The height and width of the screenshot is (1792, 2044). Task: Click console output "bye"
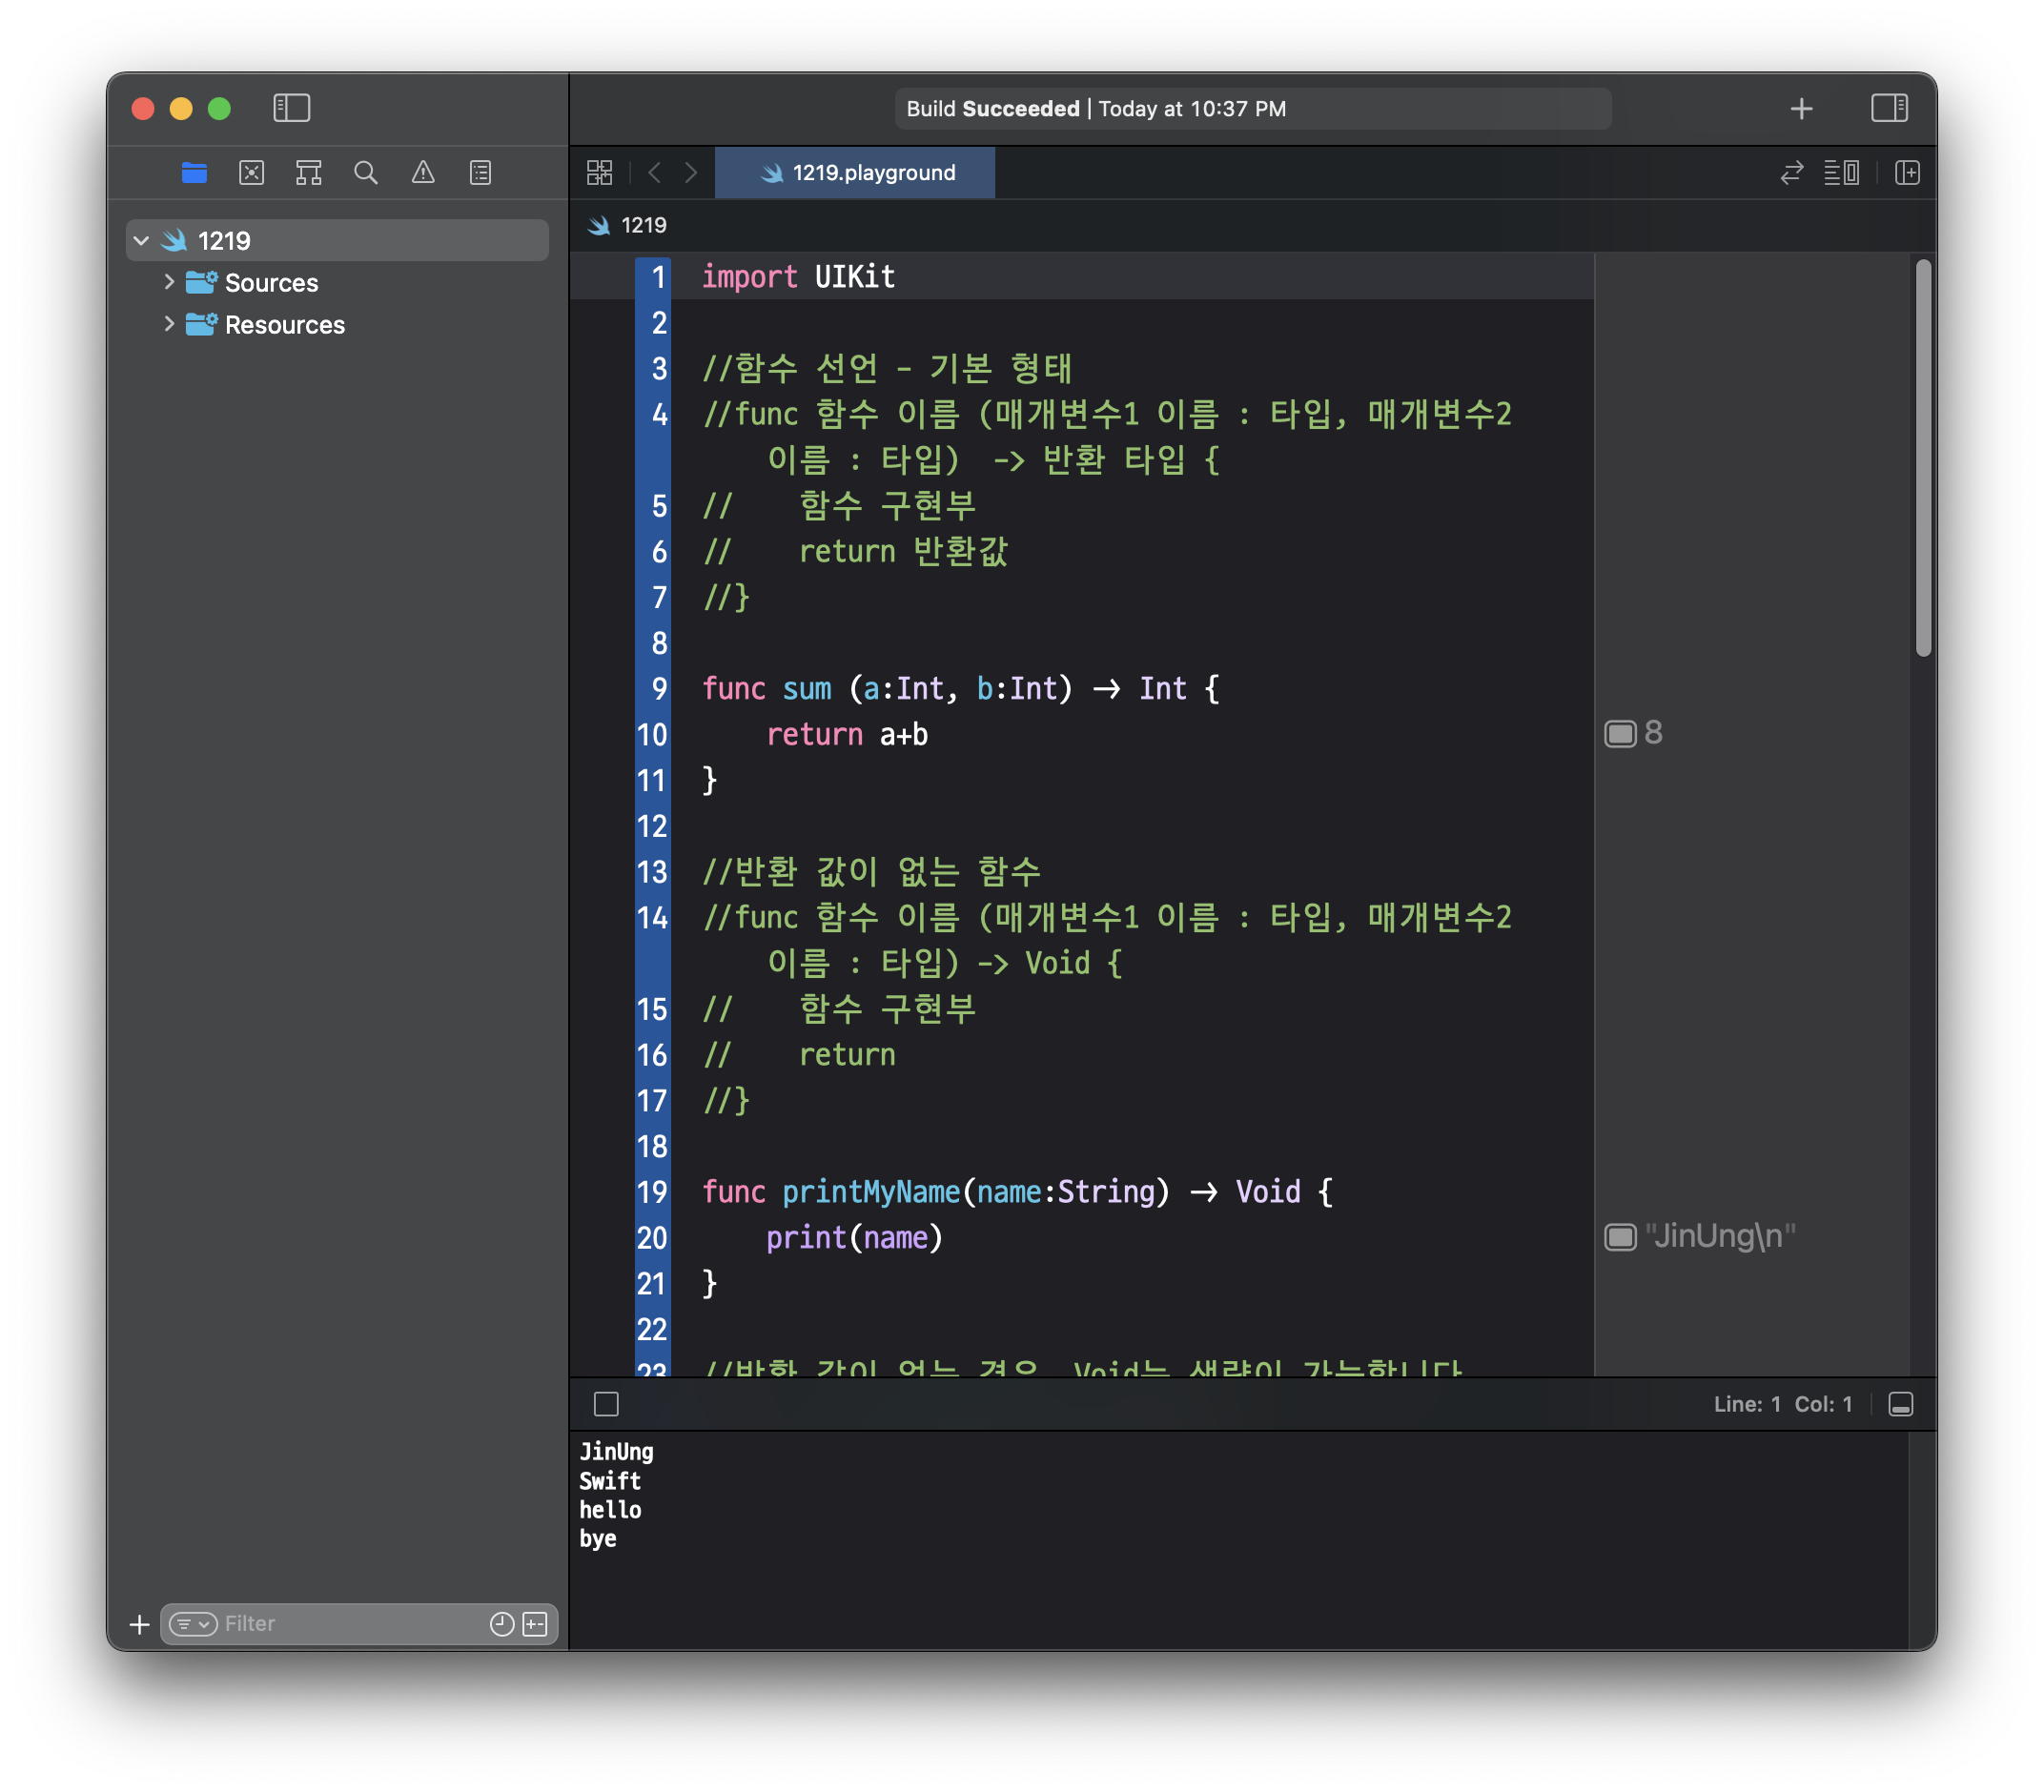click(x=598, y=1539)
